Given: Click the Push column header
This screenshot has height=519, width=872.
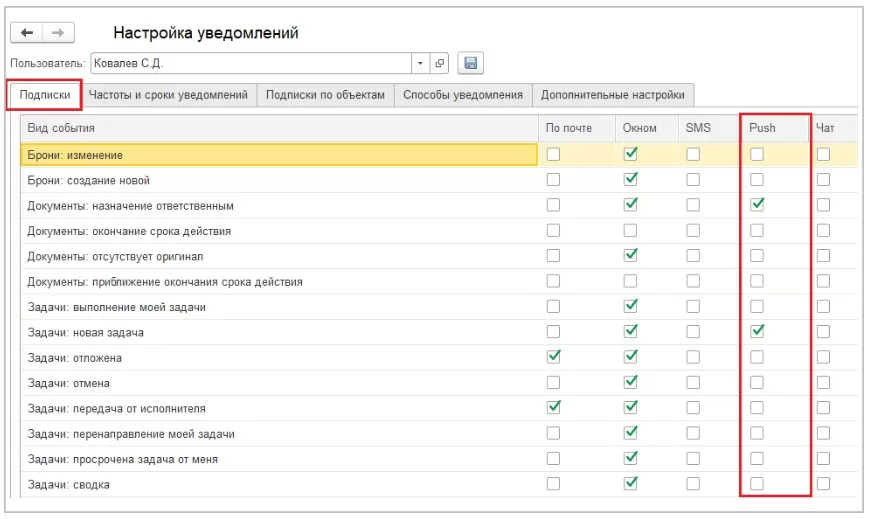Looking at the screenshot, I should (762, 128).
